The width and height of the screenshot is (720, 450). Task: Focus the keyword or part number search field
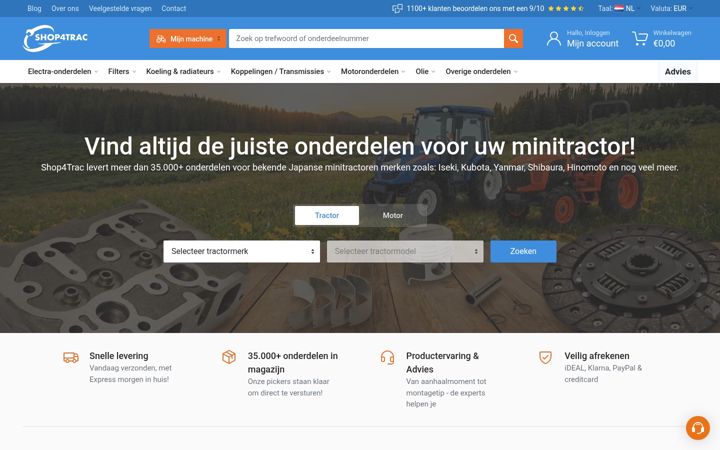point(366,39)
